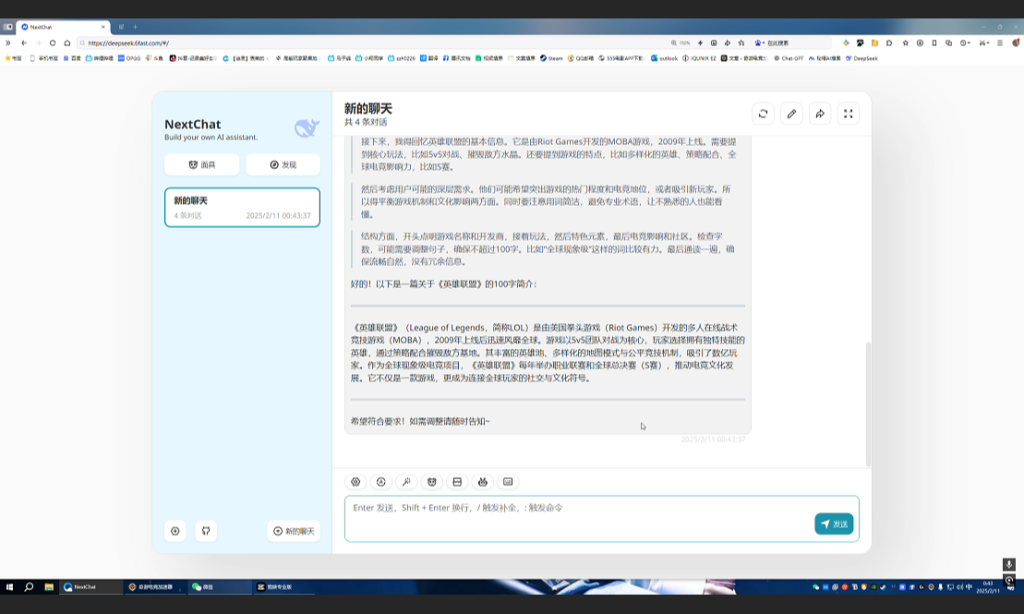Screen dimensions: 1024x614
Task: Click the keyboard shortcuts icon
Action: tap(508, 482)
